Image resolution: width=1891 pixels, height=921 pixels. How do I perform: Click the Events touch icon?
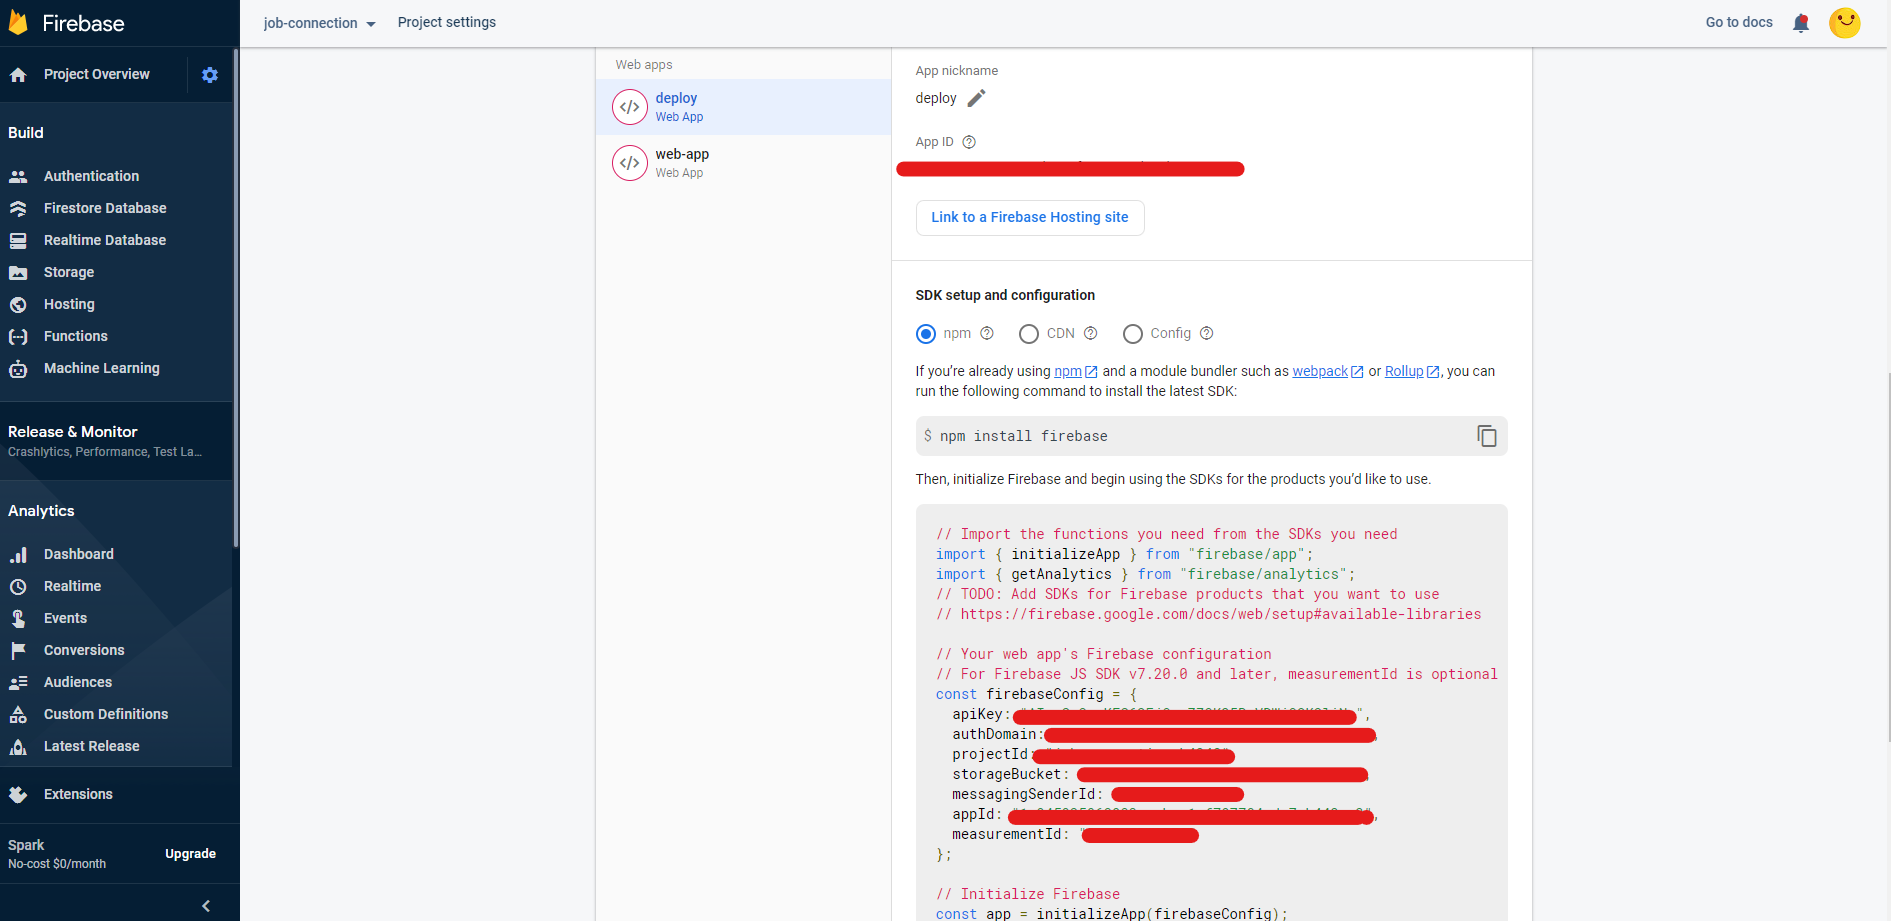18,618
